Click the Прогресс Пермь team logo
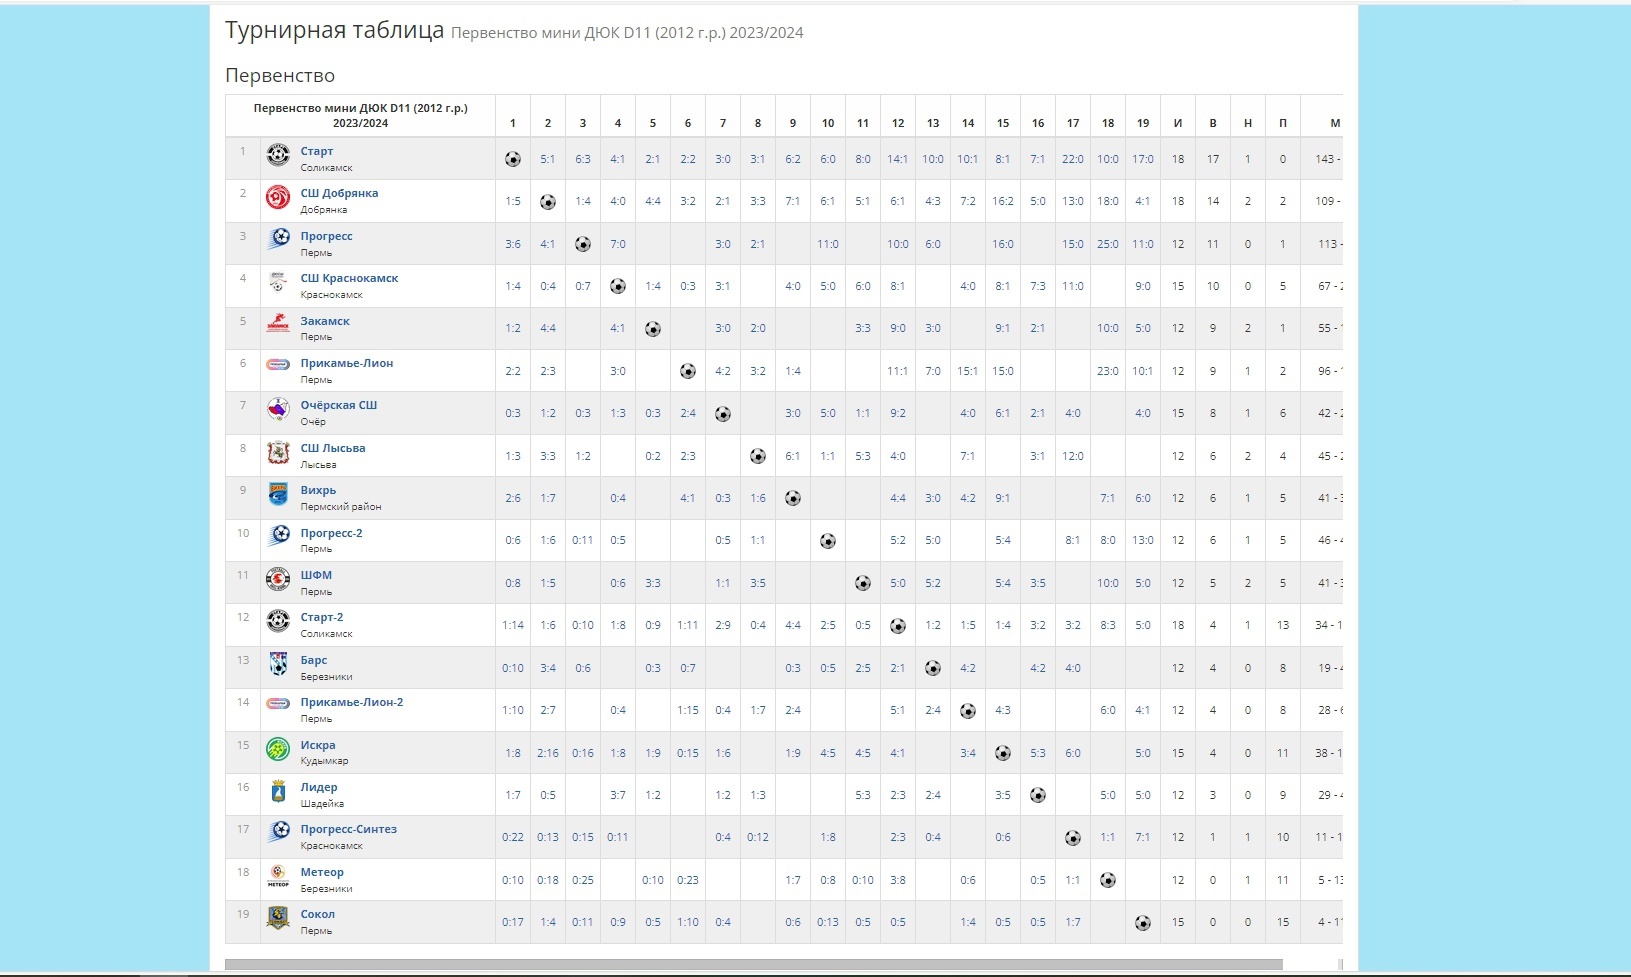Image resolution: width=1631 pixels, height=977 pixels. (278, 240)
